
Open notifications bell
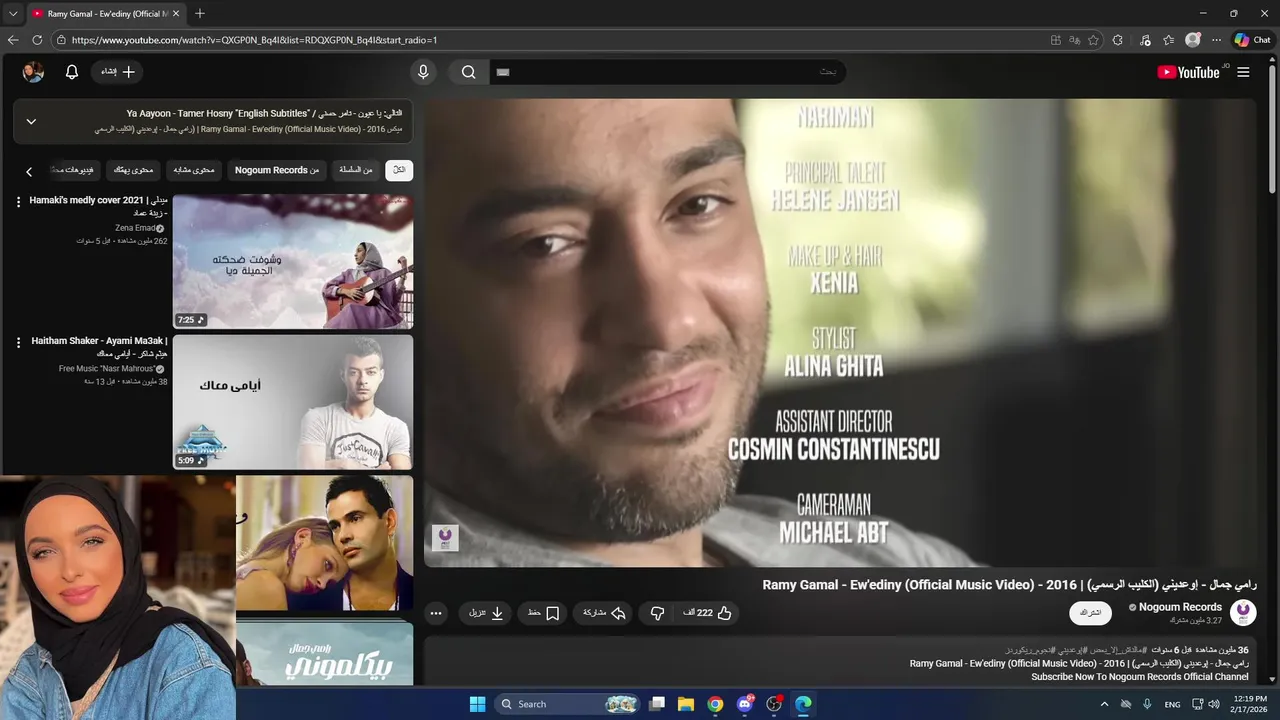[72, 72]
